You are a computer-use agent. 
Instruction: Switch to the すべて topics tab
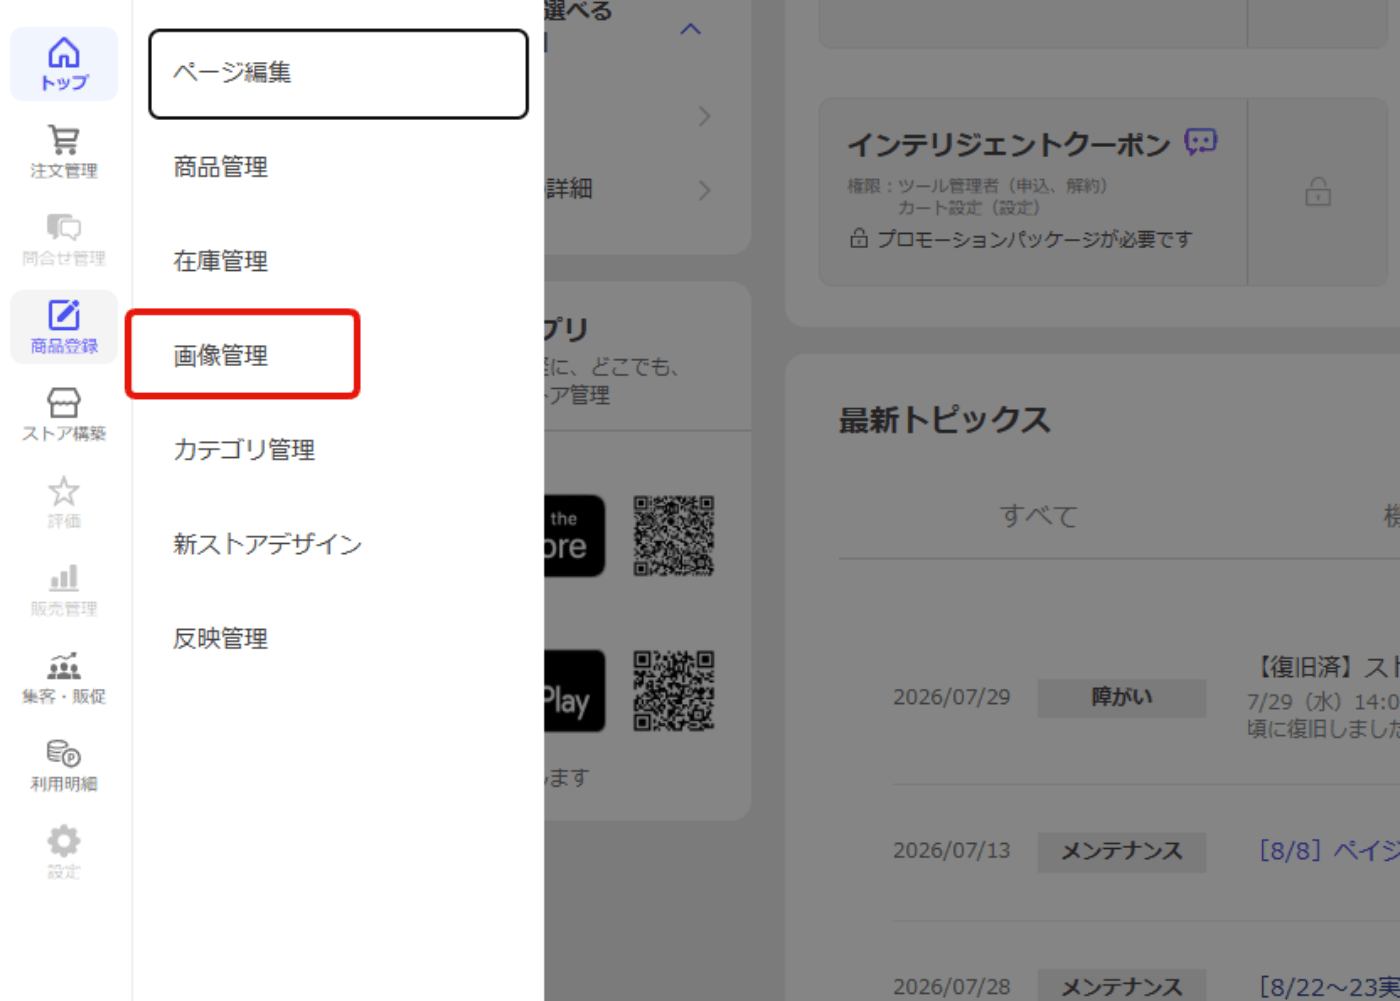[1038, 516]
